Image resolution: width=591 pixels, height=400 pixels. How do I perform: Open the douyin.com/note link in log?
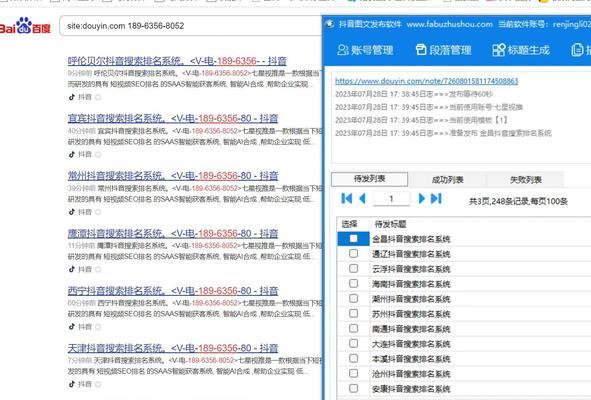click(x=427, y=81)
